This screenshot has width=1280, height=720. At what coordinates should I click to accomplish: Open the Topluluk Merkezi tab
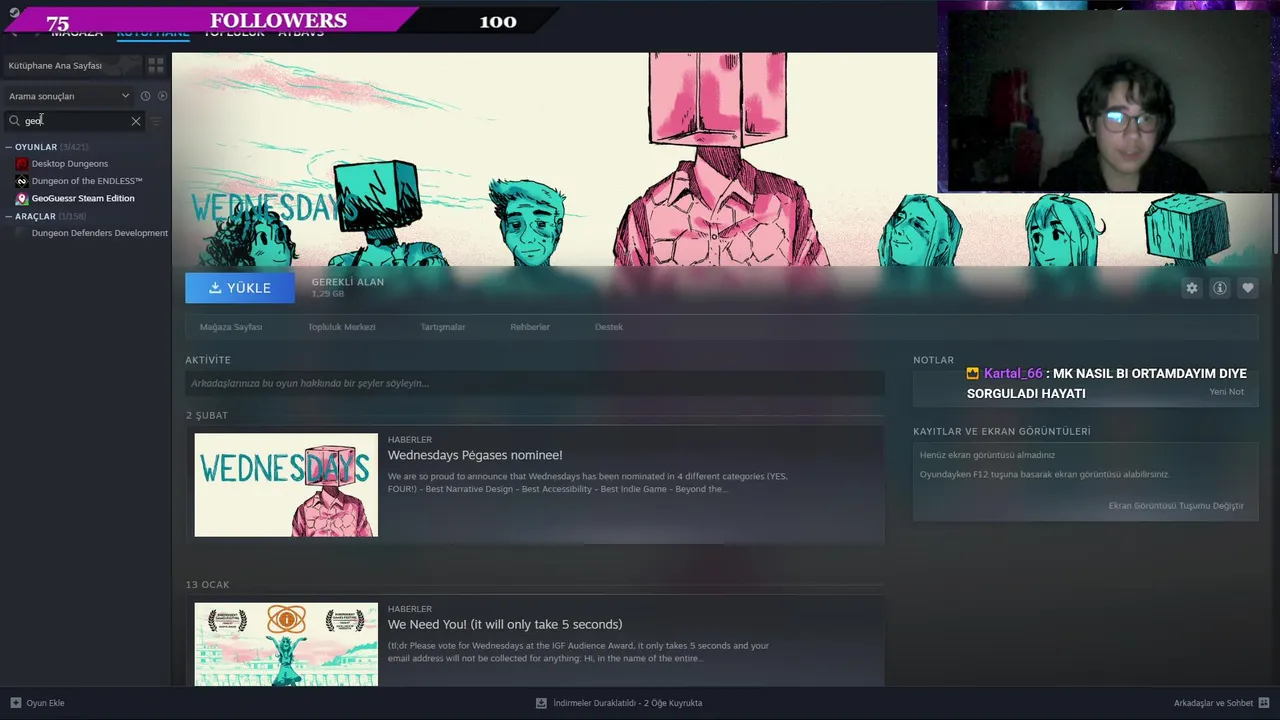click(x=341, y=327)
